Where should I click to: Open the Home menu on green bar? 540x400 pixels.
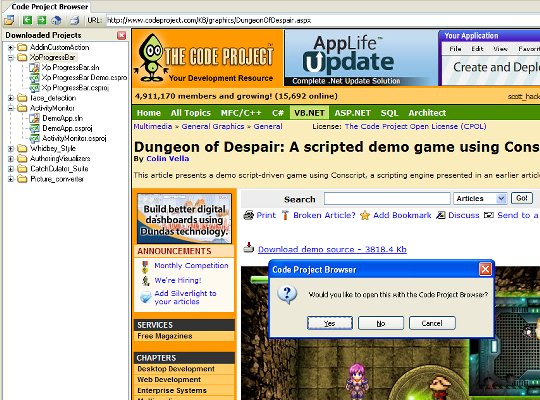[148, 113]
